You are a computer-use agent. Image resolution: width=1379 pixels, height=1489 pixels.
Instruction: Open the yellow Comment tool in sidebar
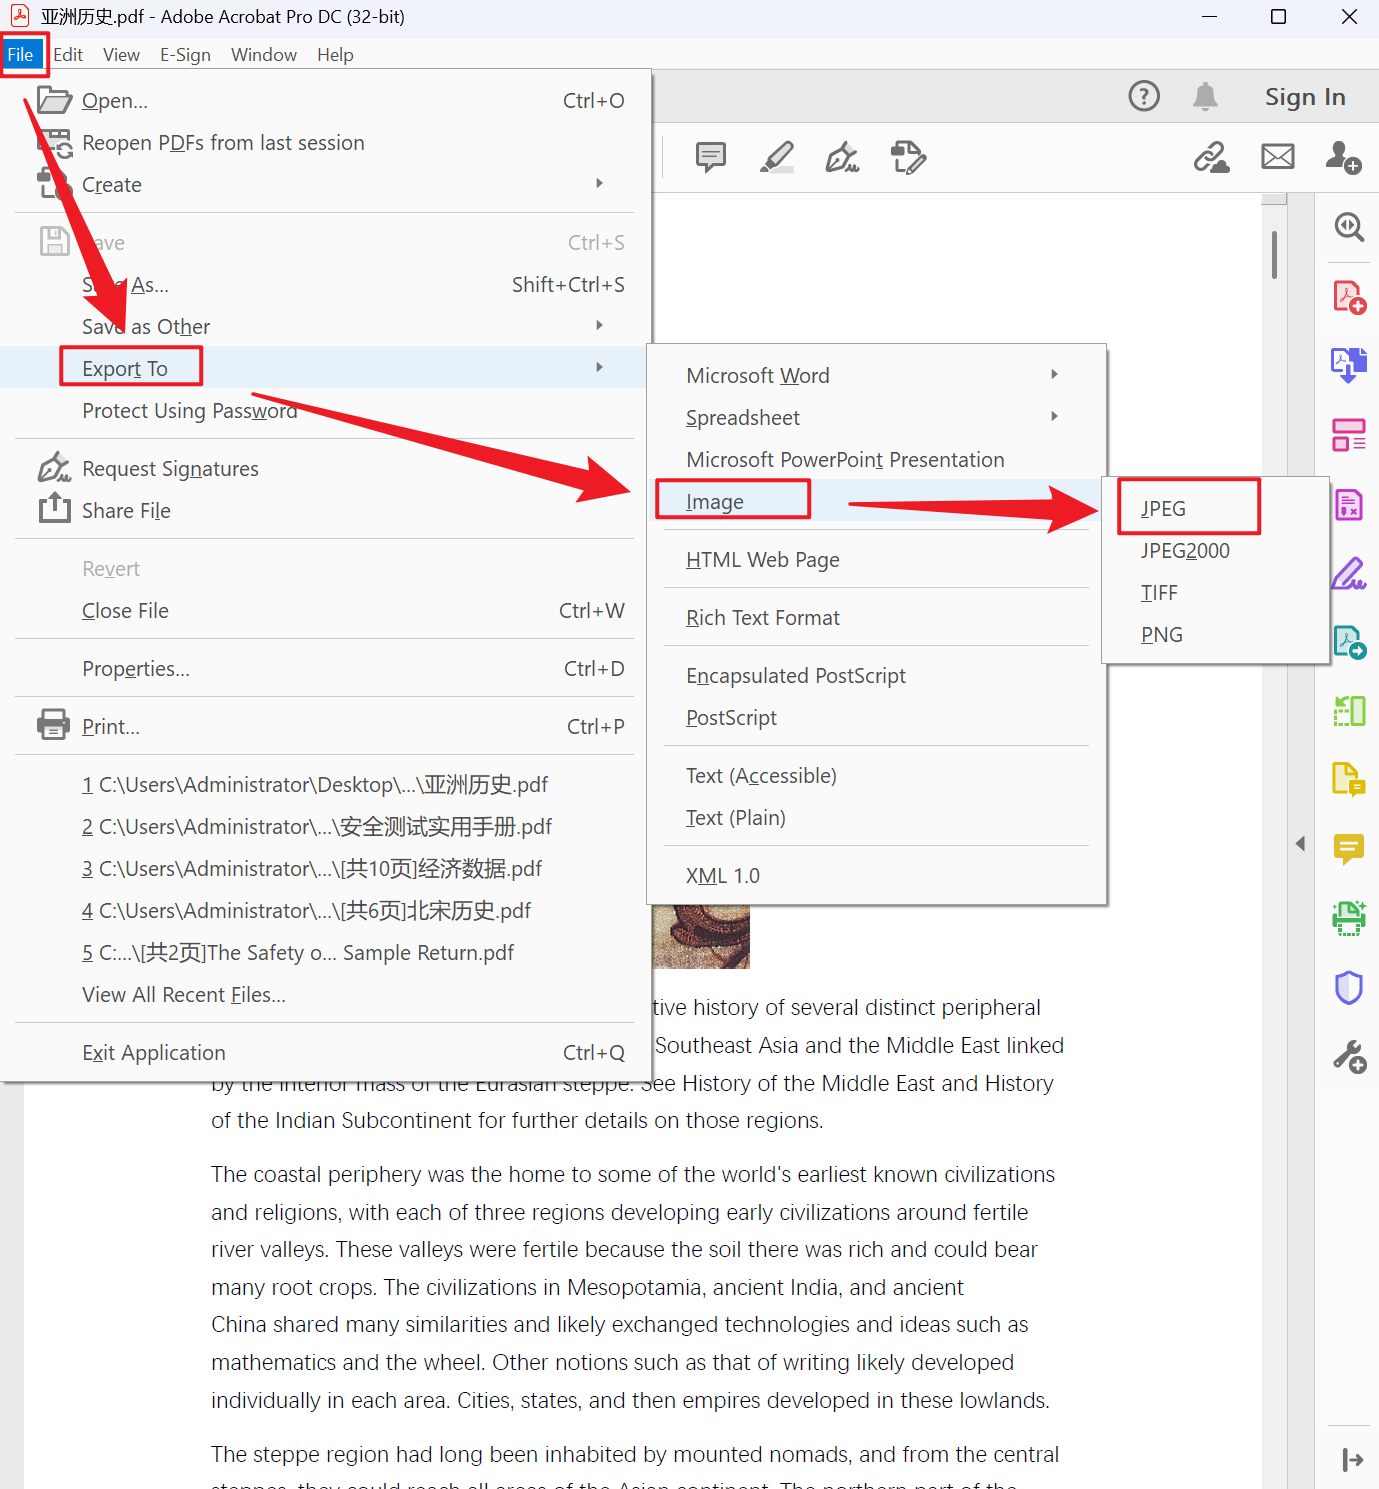[x=1349, y=849]
